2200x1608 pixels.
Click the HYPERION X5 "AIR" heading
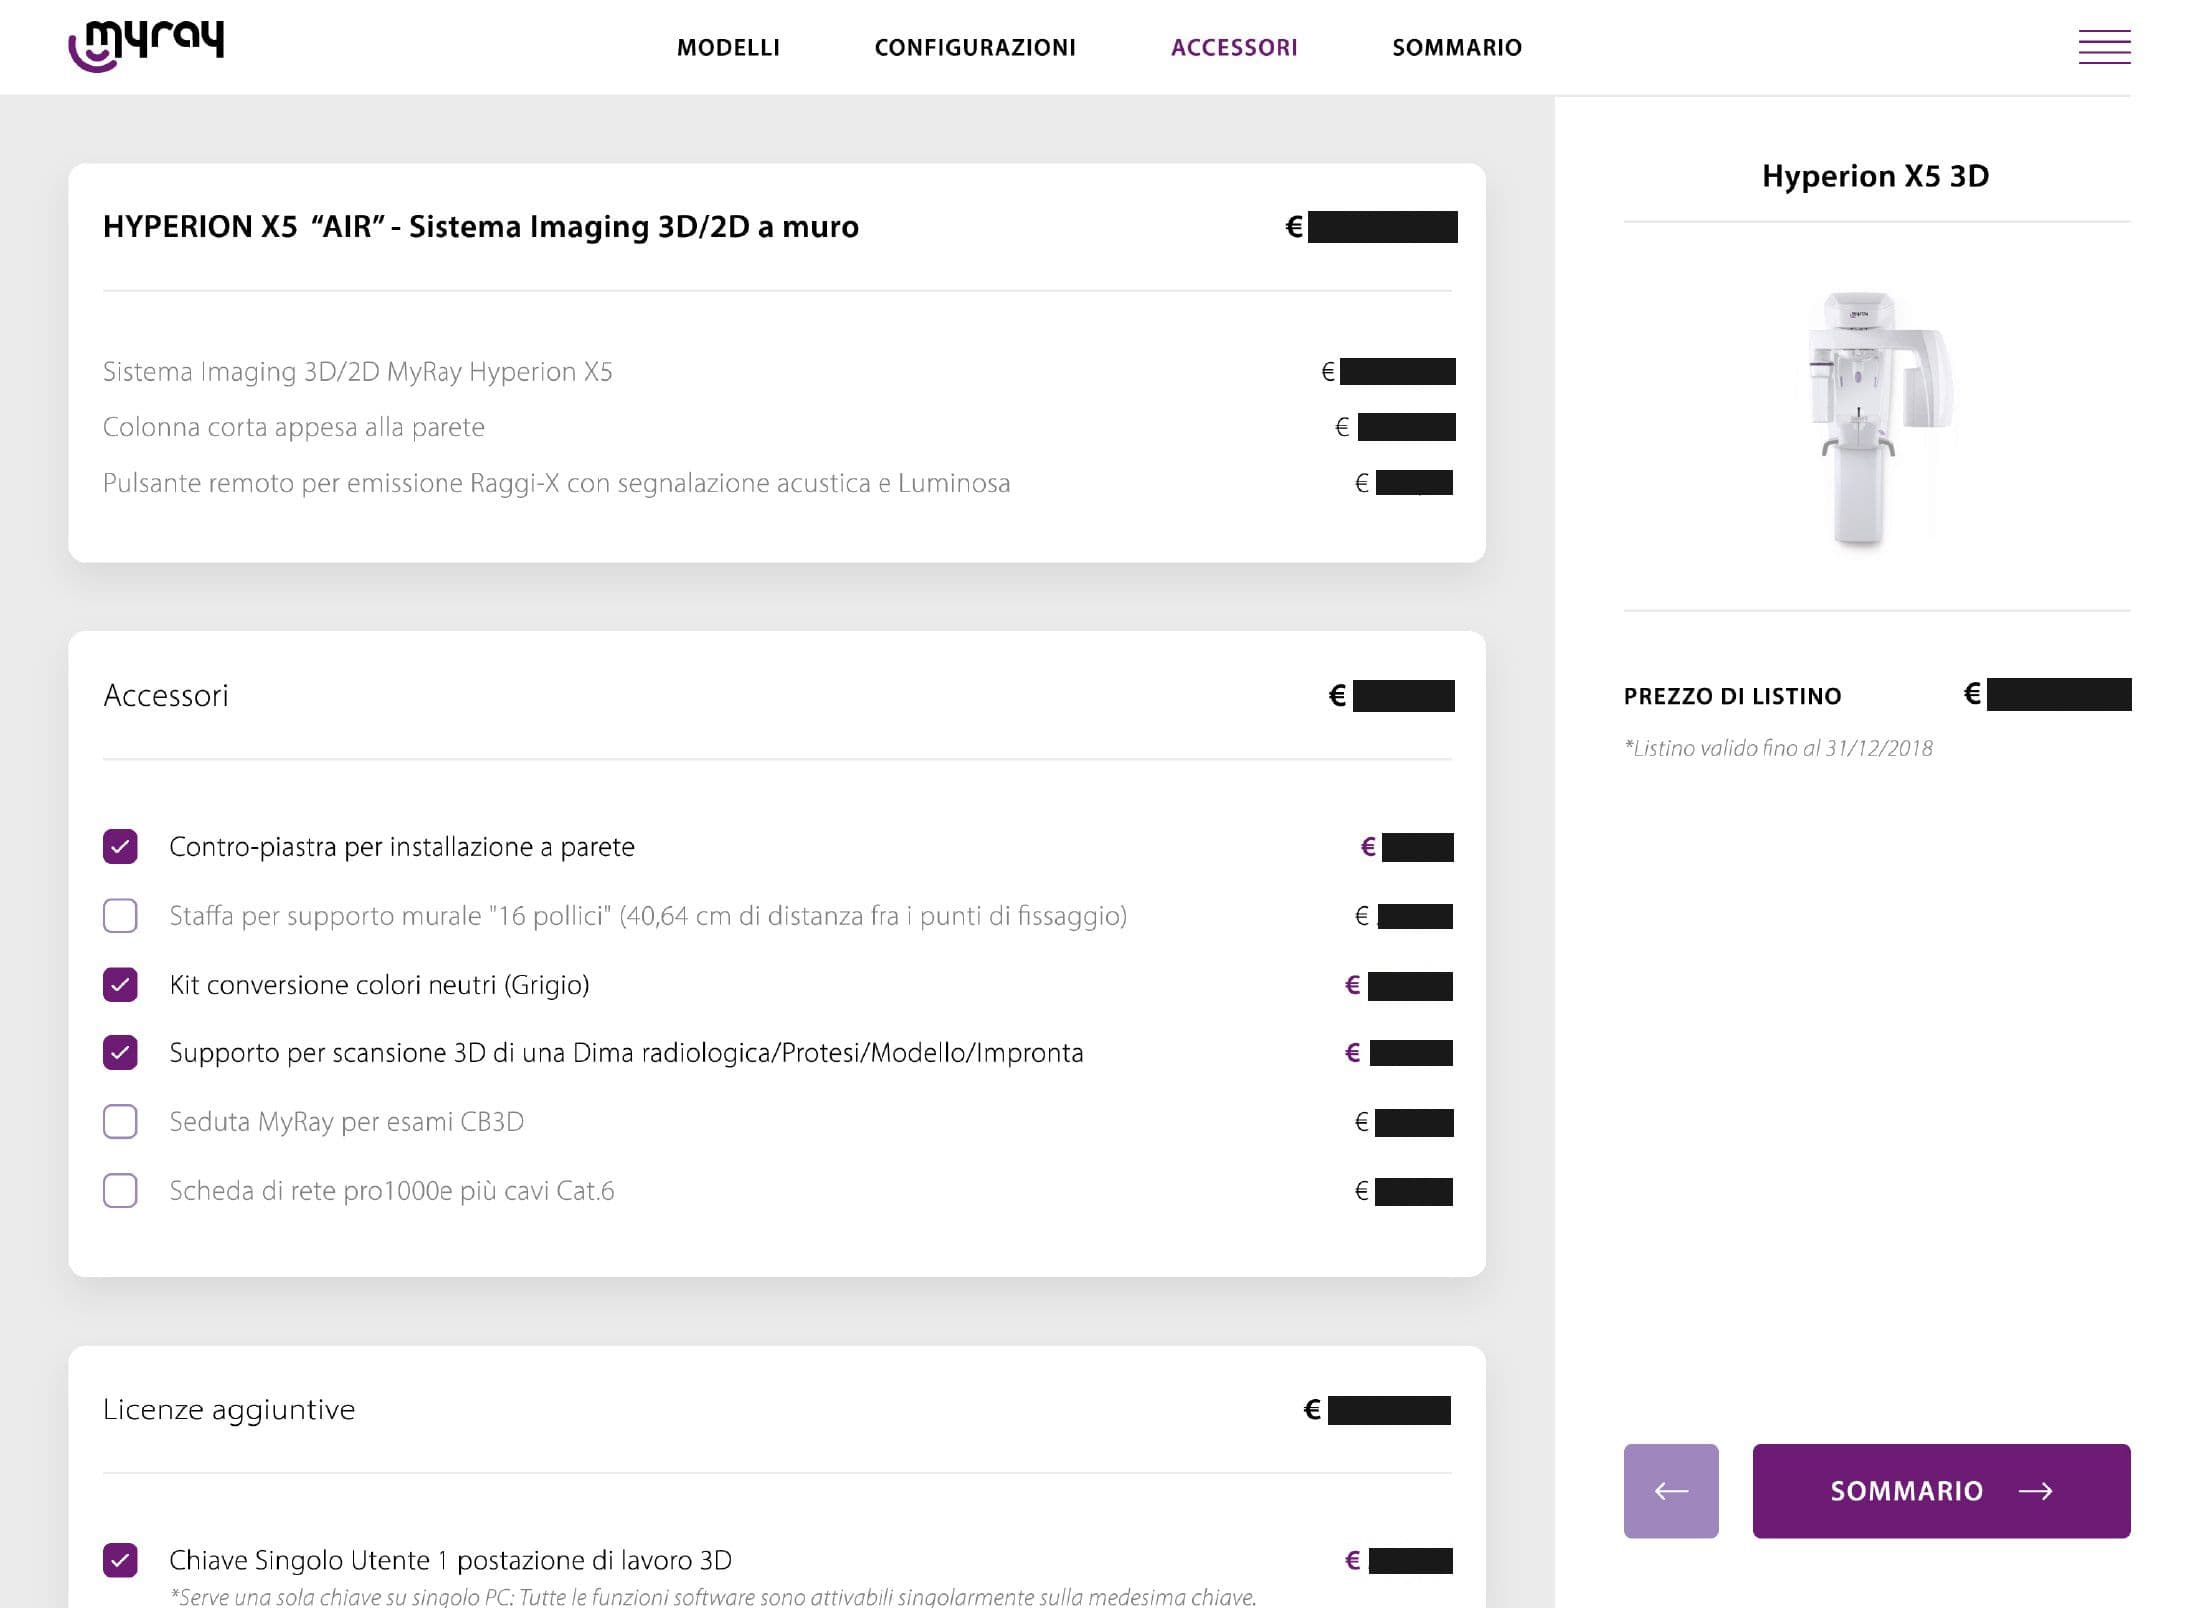[481, 227]
